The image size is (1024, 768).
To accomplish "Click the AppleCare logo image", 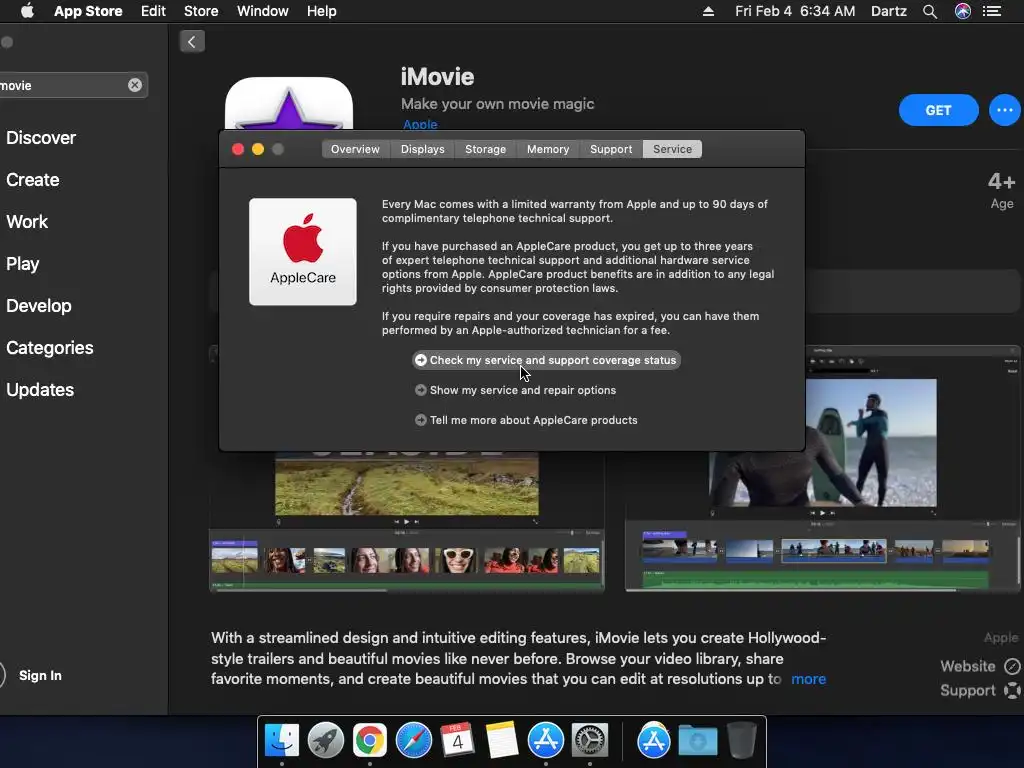I will 303,251.
